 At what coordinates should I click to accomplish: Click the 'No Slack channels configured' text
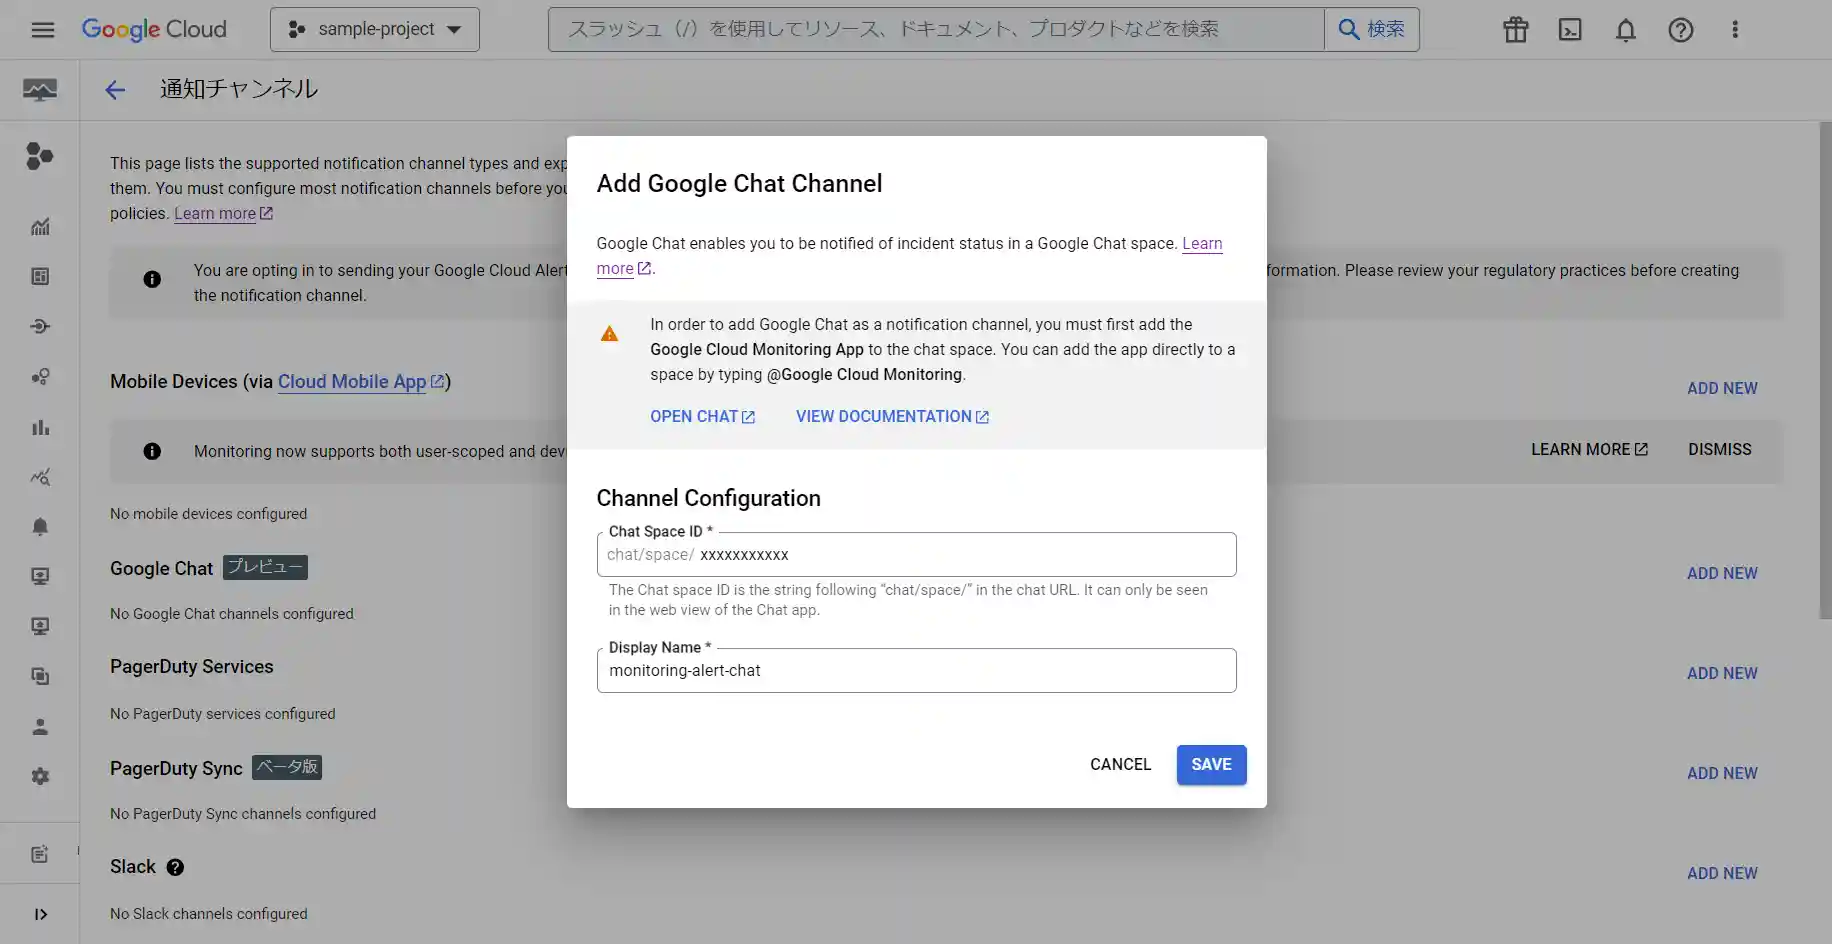(x=209, y=914)
